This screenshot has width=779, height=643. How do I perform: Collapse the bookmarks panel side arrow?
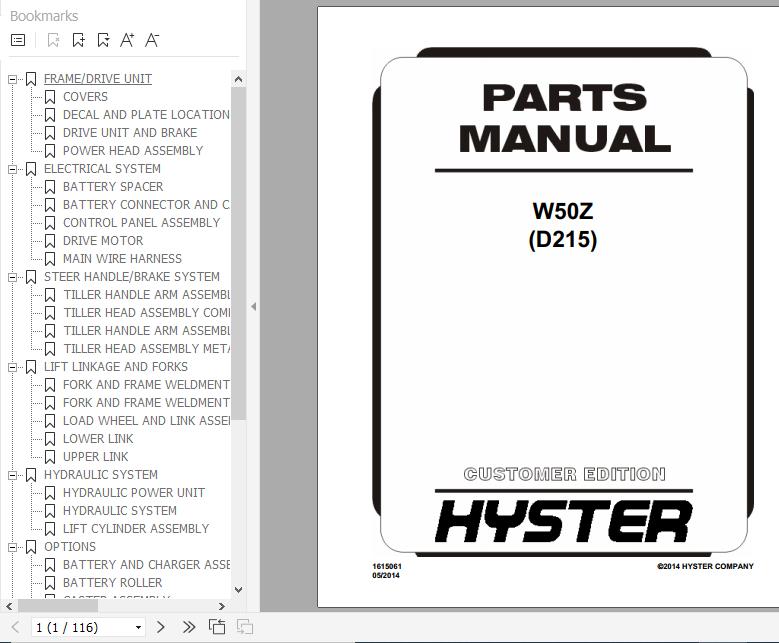point(253,307)
